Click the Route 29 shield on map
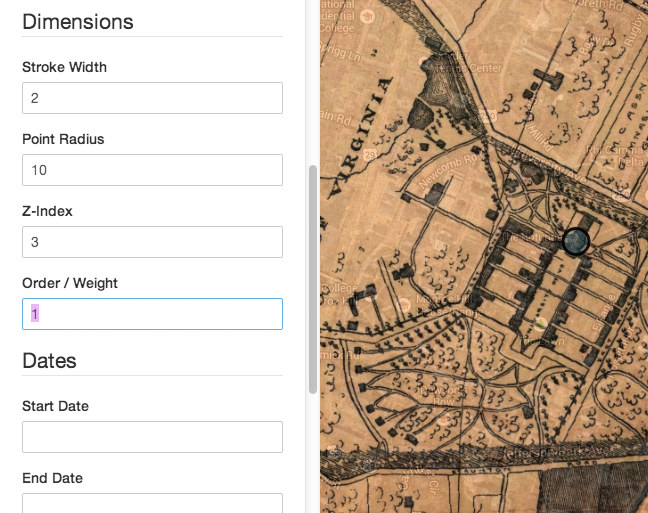This screenshot has height=513, width=648. (x=369, y=155)
